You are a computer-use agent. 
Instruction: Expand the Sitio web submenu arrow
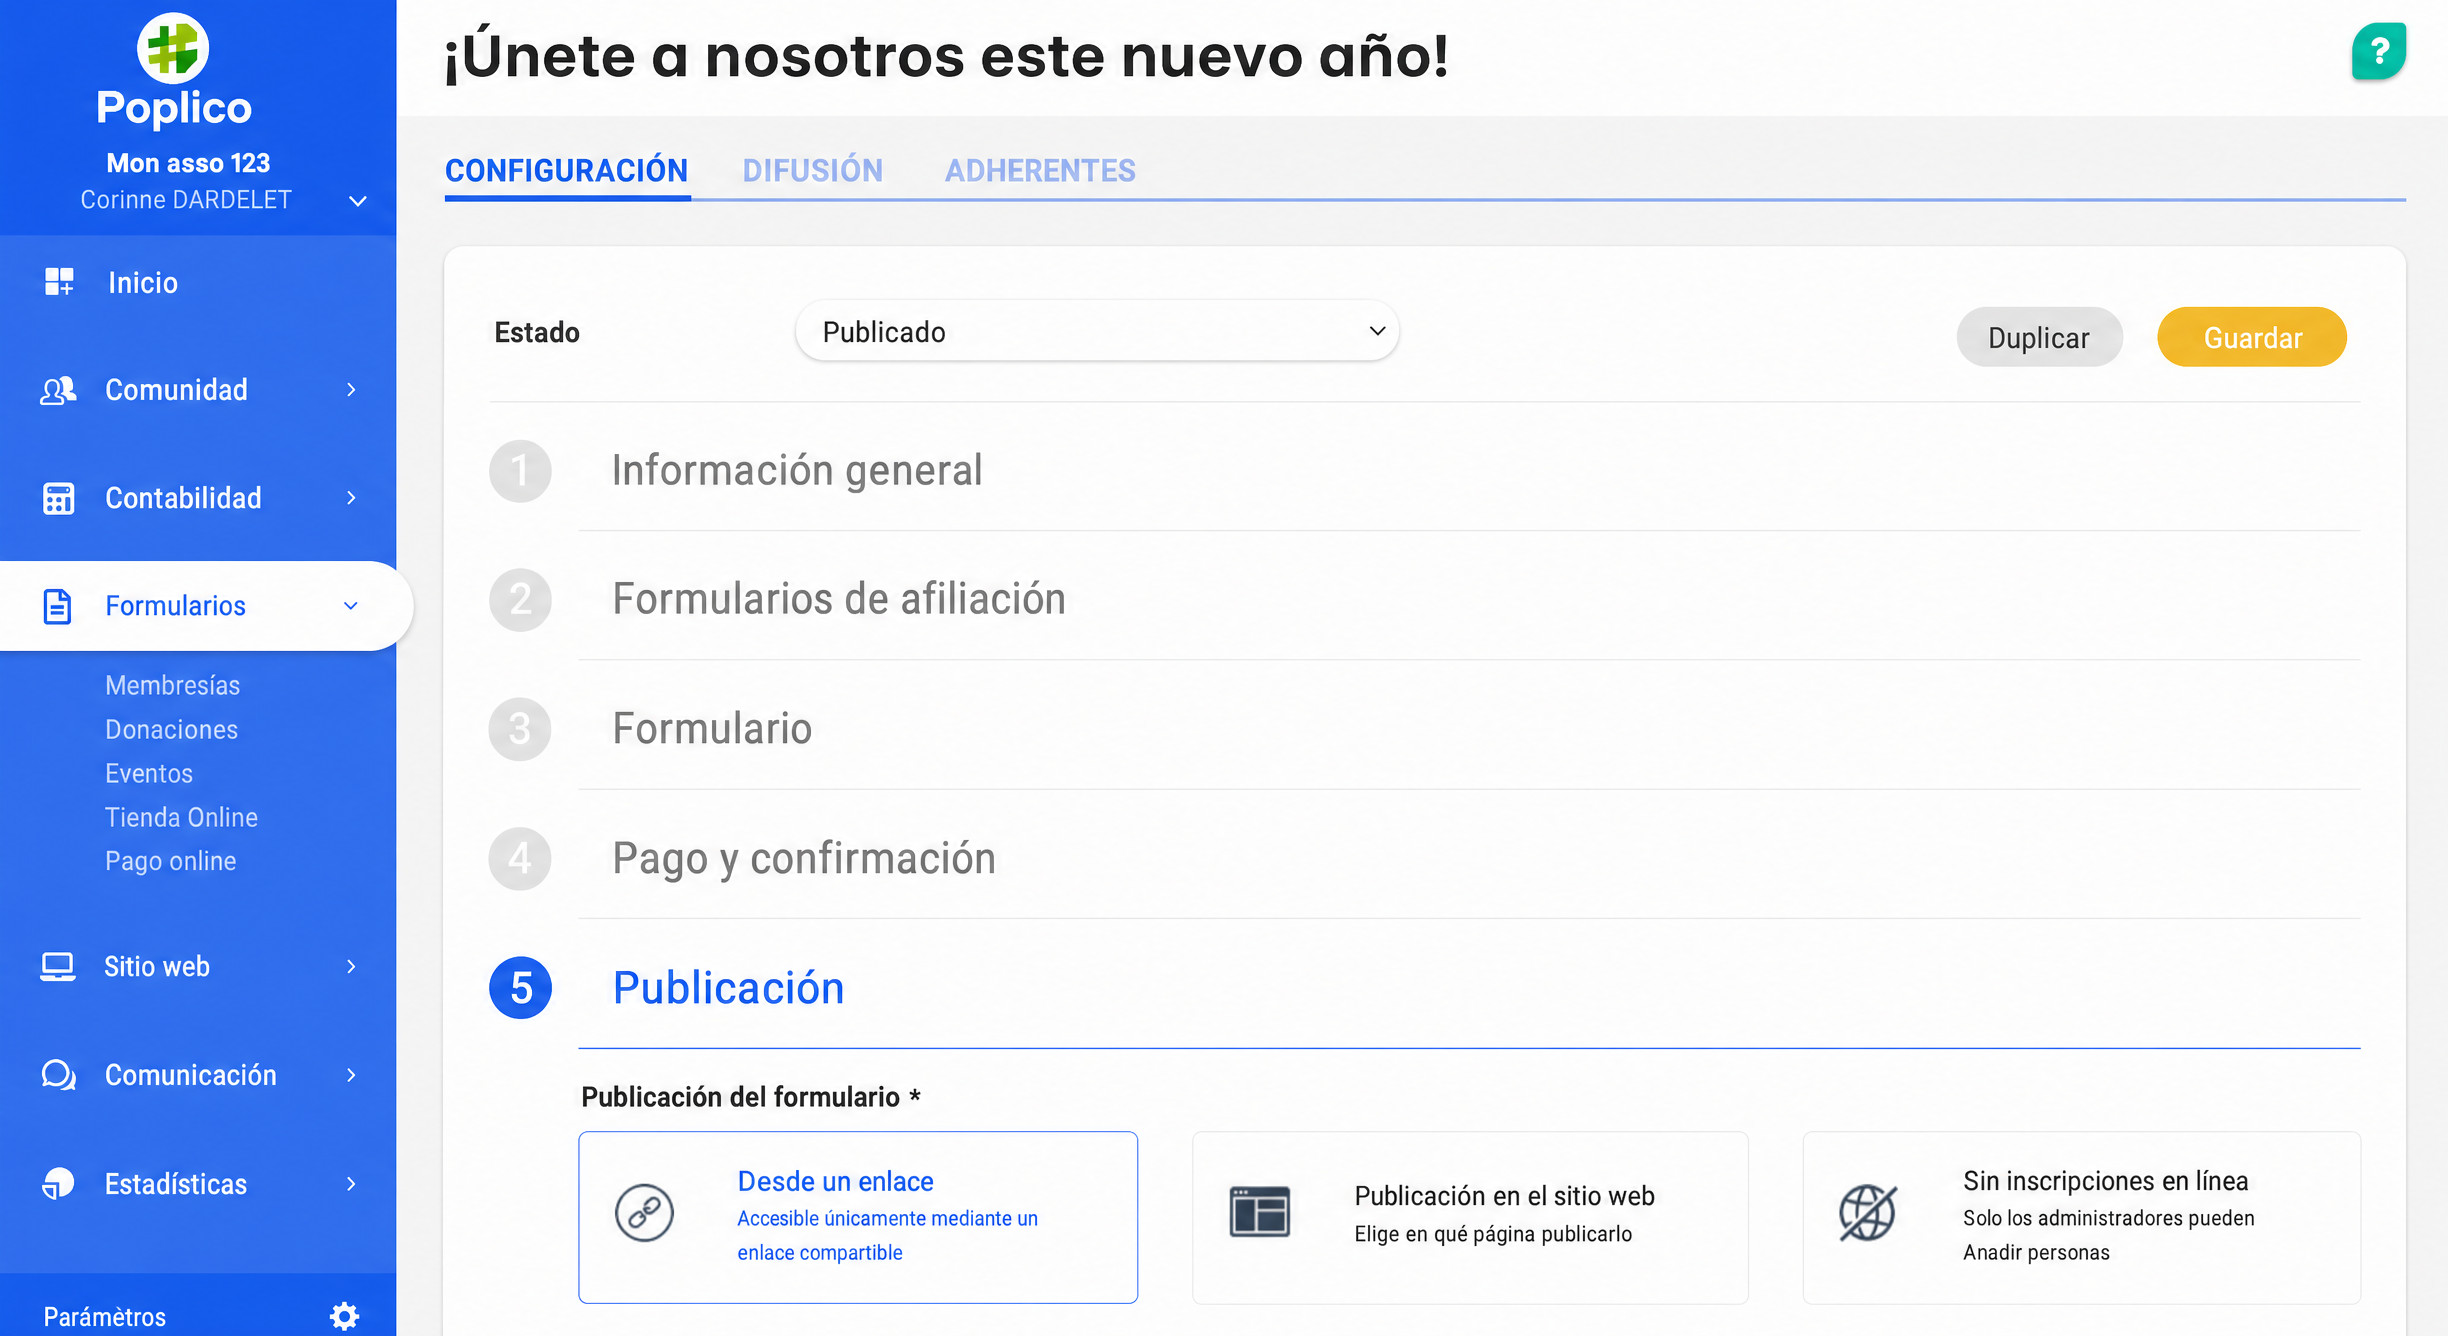click(x=351, y=966)
